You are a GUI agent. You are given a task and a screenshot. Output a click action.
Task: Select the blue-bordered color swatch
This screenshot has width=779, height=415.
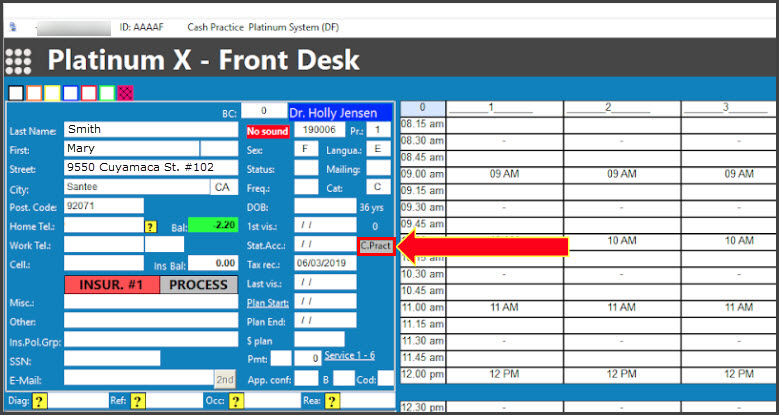71,93
